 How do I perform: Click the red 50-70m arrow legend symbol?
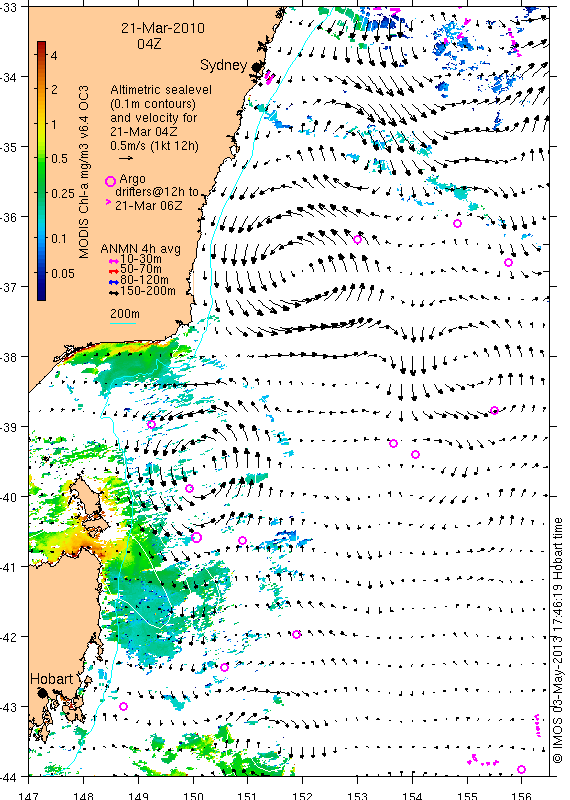(x=114, y=271)
